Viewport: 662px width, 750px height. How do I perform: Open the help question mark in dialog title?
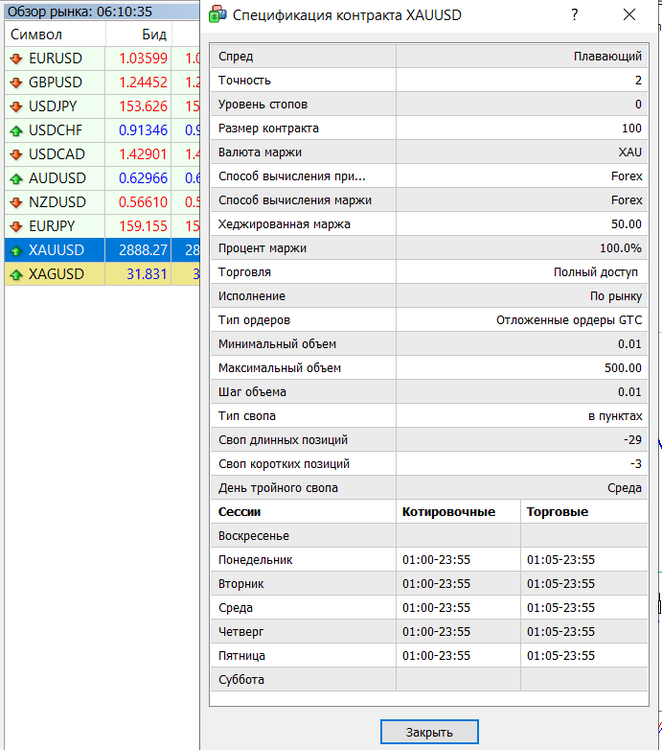574,15
